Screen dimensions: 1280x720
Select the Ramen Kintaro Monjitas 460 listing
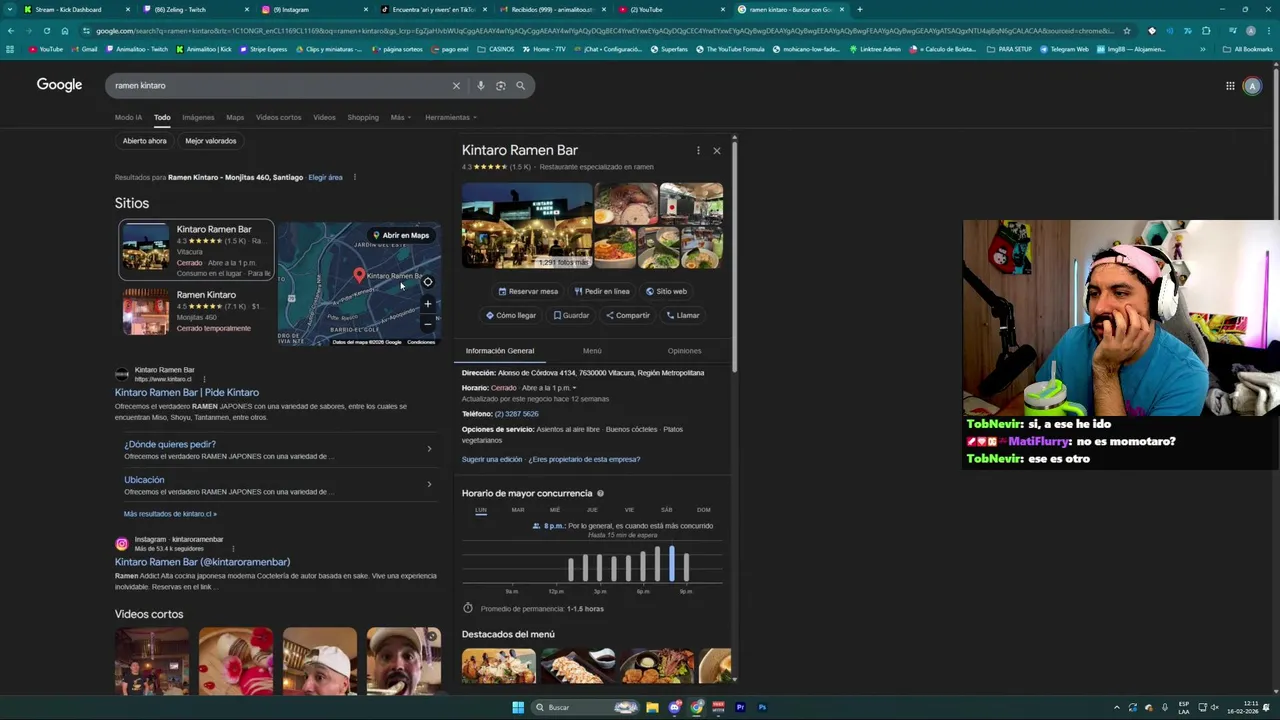pyautogui.click(x=196, y=311)
